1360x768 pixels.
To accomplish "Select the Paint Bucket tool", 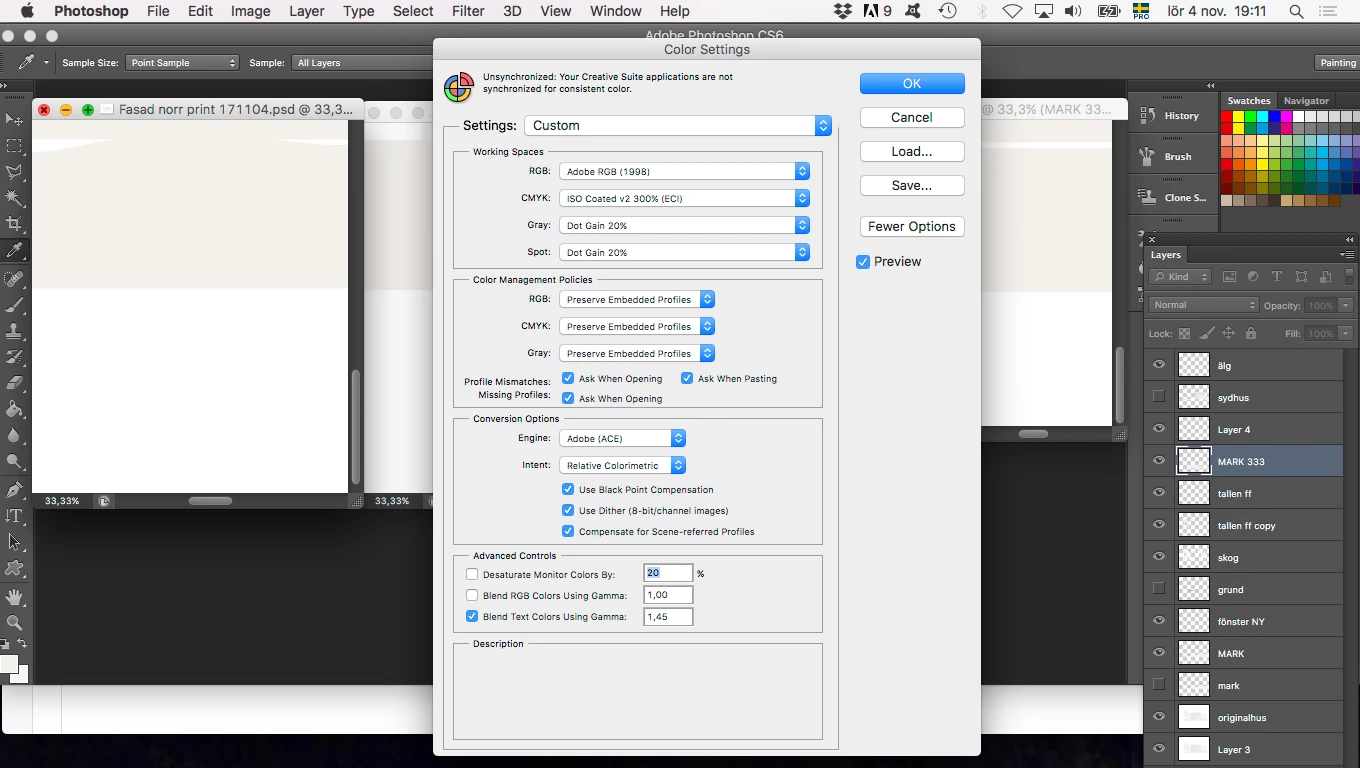I will pos(14,409).
